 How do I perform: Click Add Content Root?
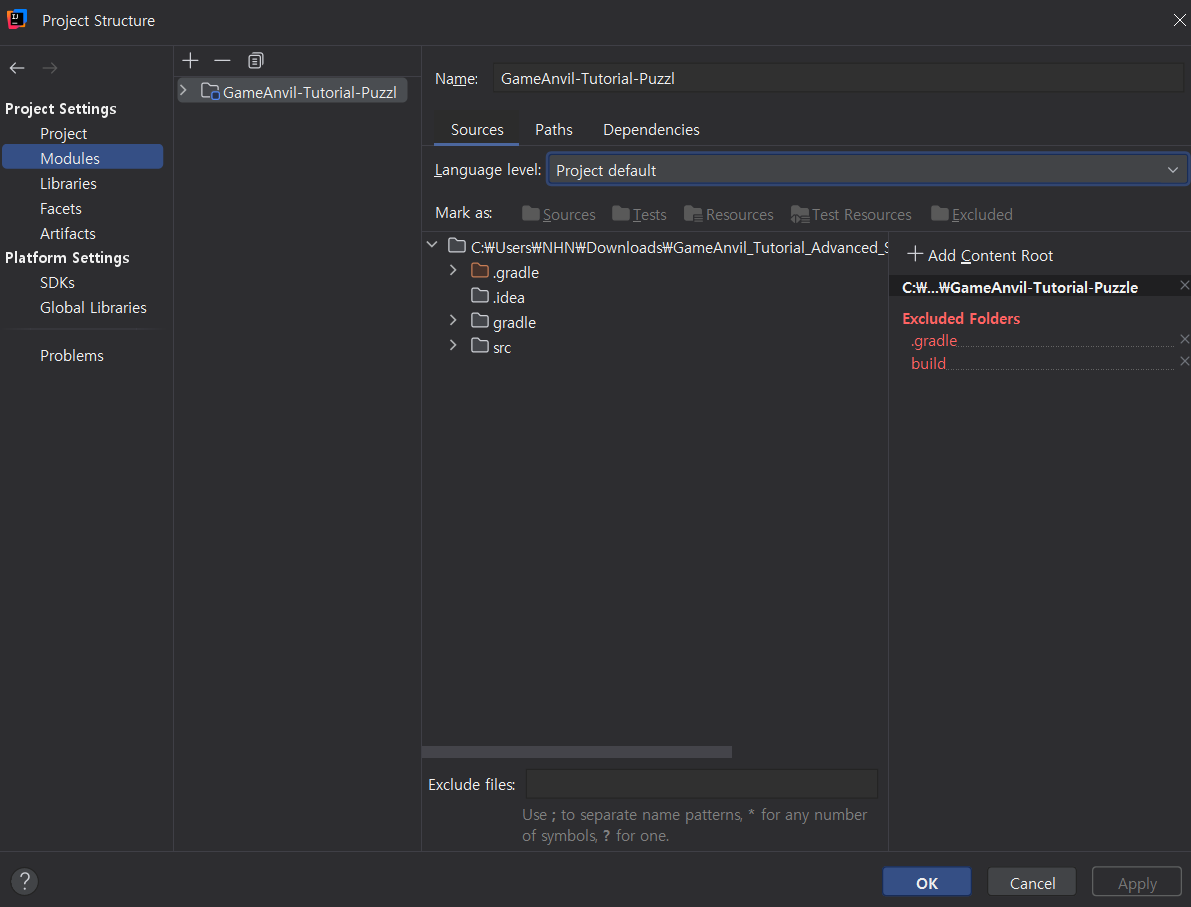coord(980,255)
